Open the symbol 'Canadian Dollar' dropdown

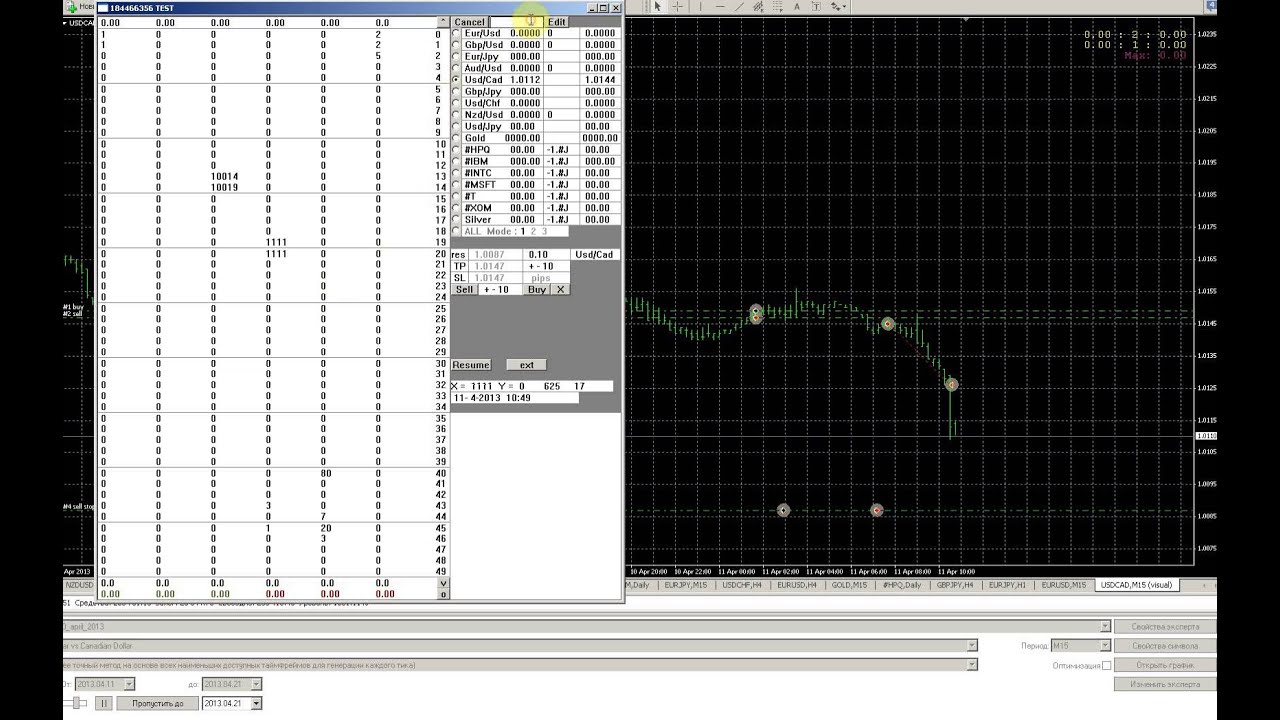972,646
